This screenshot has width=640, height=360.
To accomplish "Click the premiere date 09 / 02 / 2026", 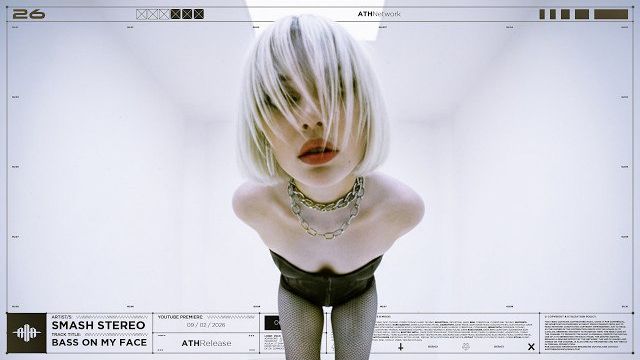I will (x=206, y=325).
